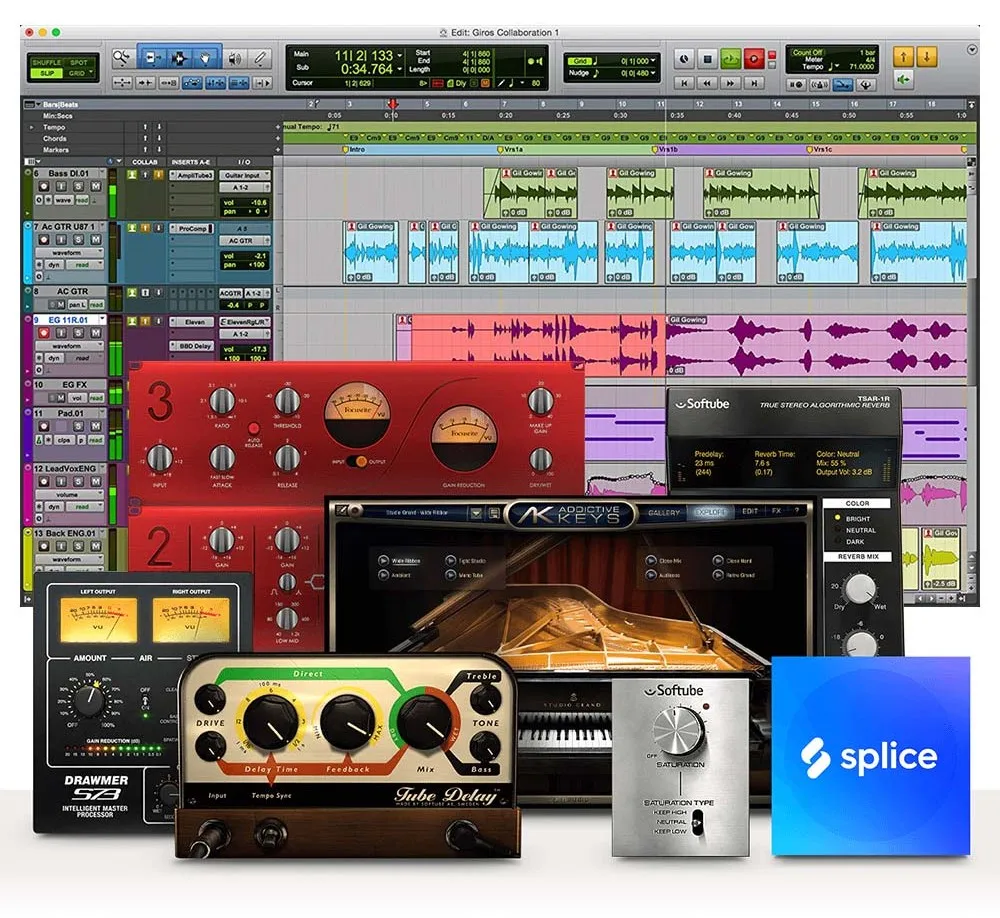Viewport: 1000px width, 918px height.
Task: Adjust the Tube Delay Mix knob
Action: tap(423, 723)
